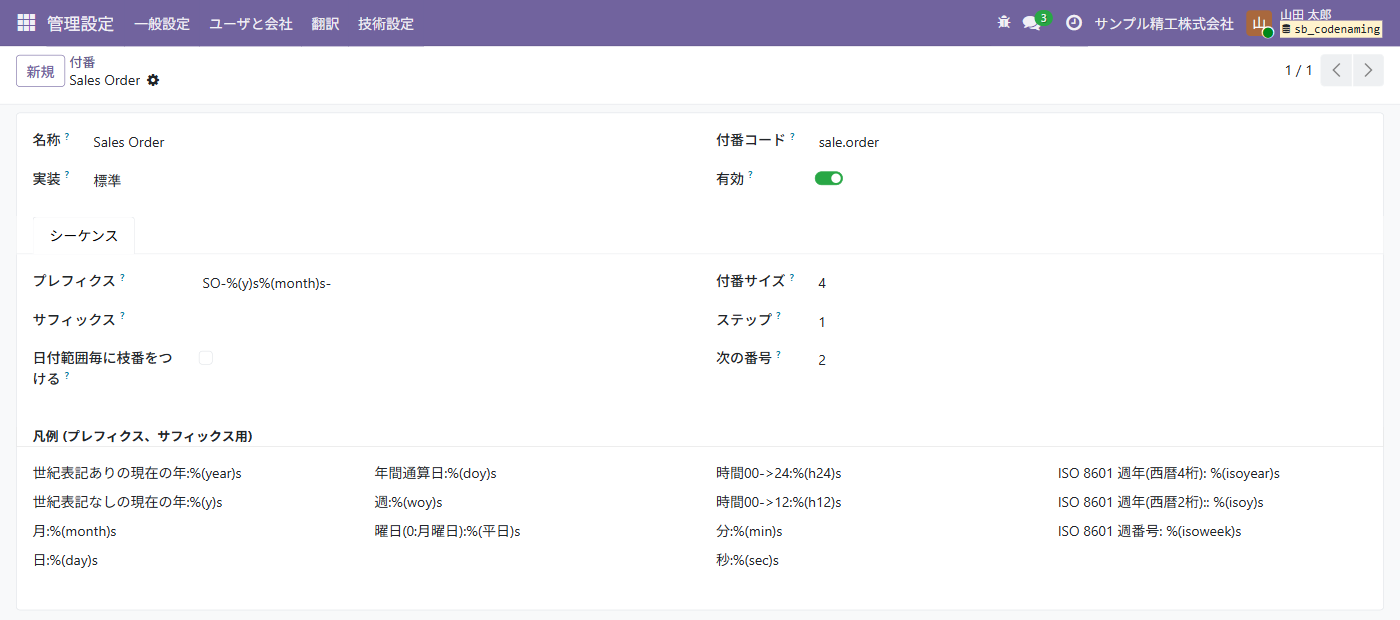Open the サンプル精工株式会社 company switcher

point(1164,23)
